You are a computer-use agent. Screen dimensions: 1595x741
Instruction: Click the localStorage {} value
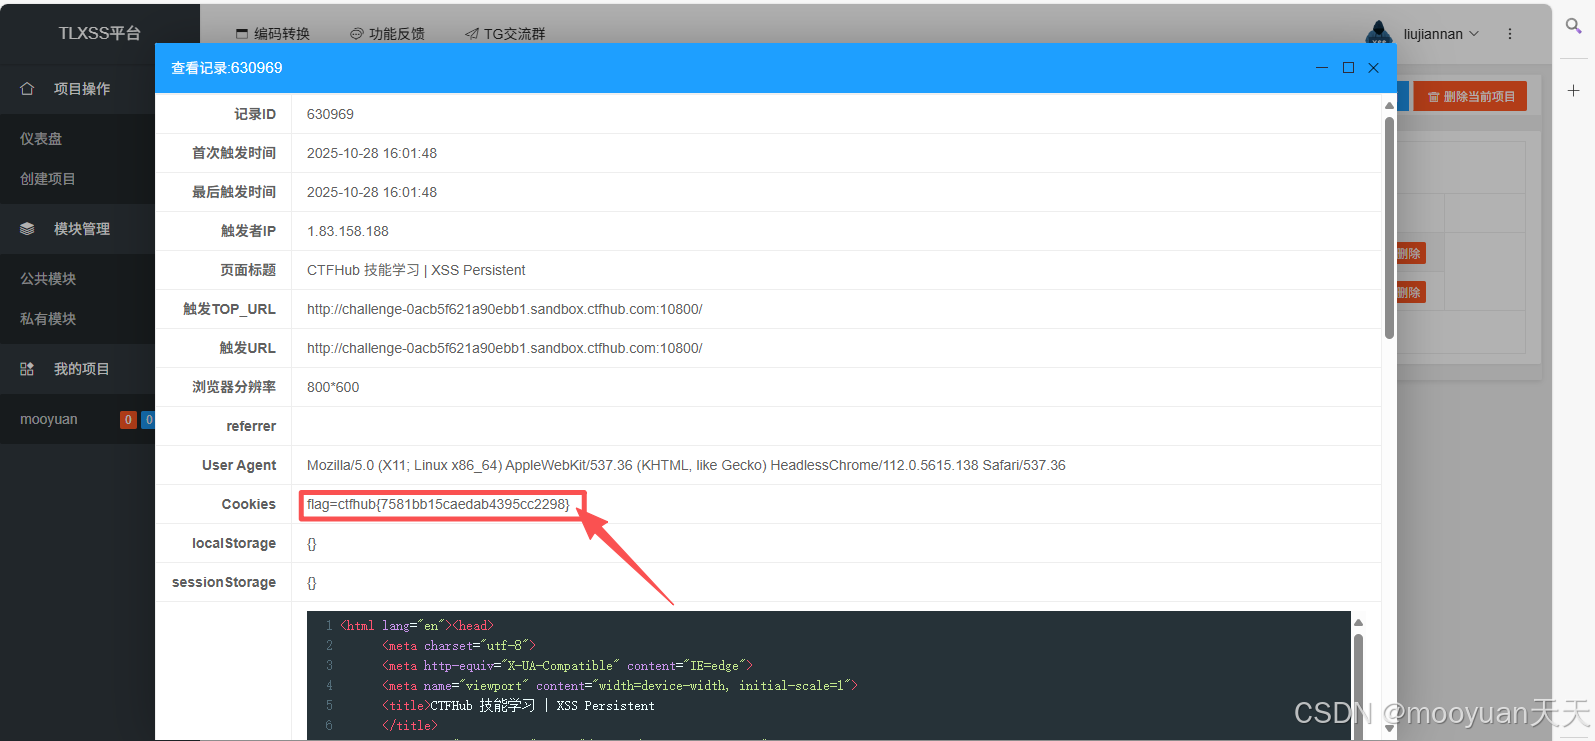tap(312, 543)
